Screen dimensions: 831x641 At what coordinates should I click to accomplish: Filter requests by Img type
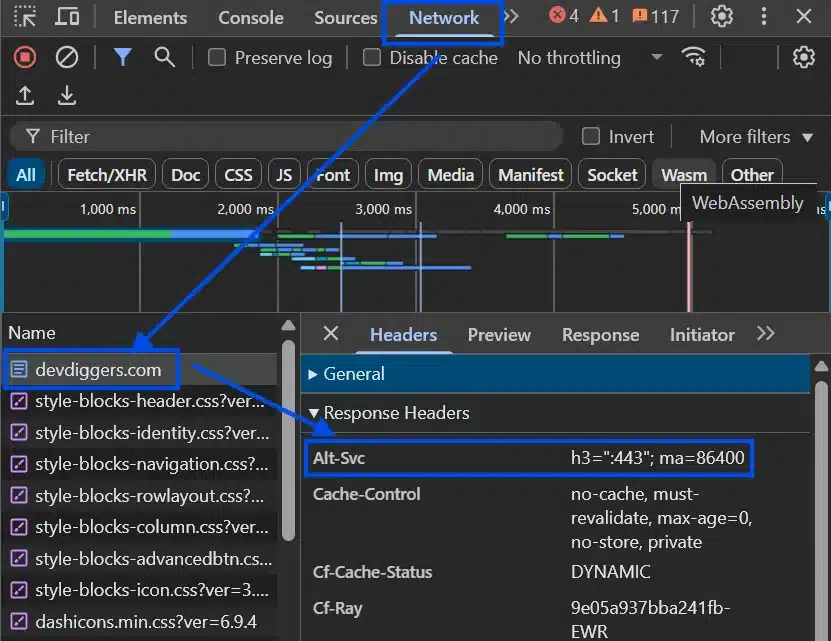[388, 174]
